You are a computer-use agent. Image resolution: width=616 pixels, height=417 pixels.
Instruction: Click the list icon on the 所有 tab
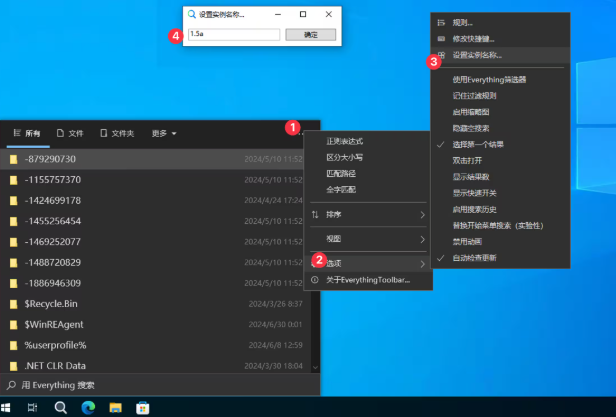(17, 133)
